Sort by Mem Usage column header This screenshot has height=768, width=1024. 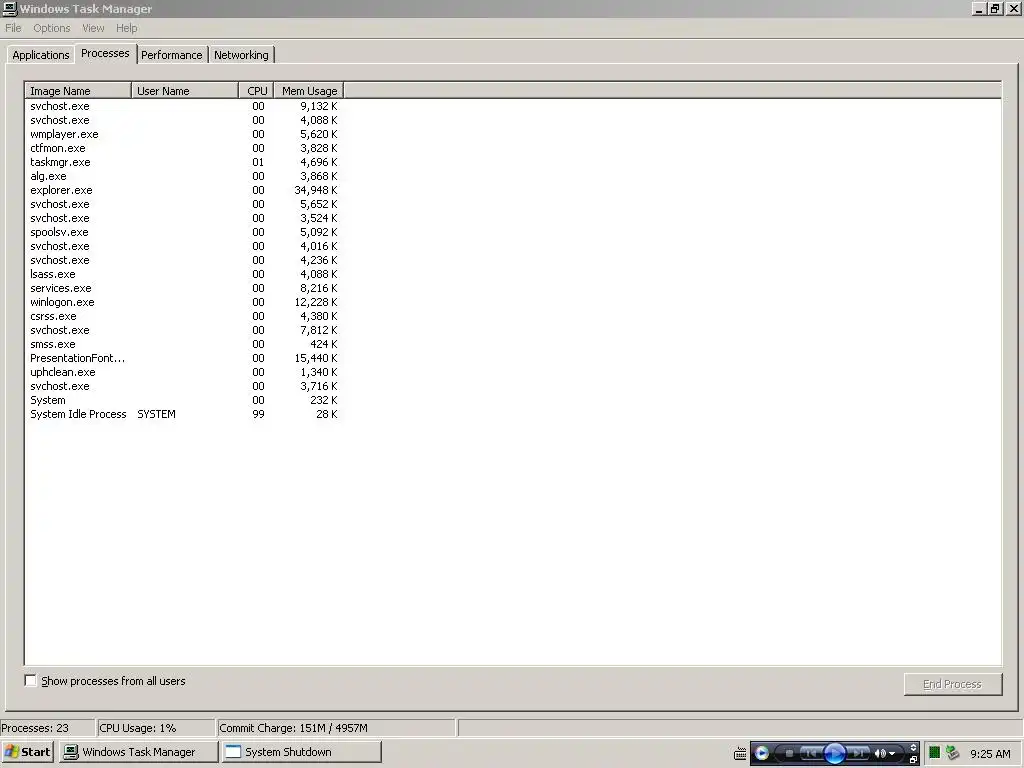pos(309,91)
